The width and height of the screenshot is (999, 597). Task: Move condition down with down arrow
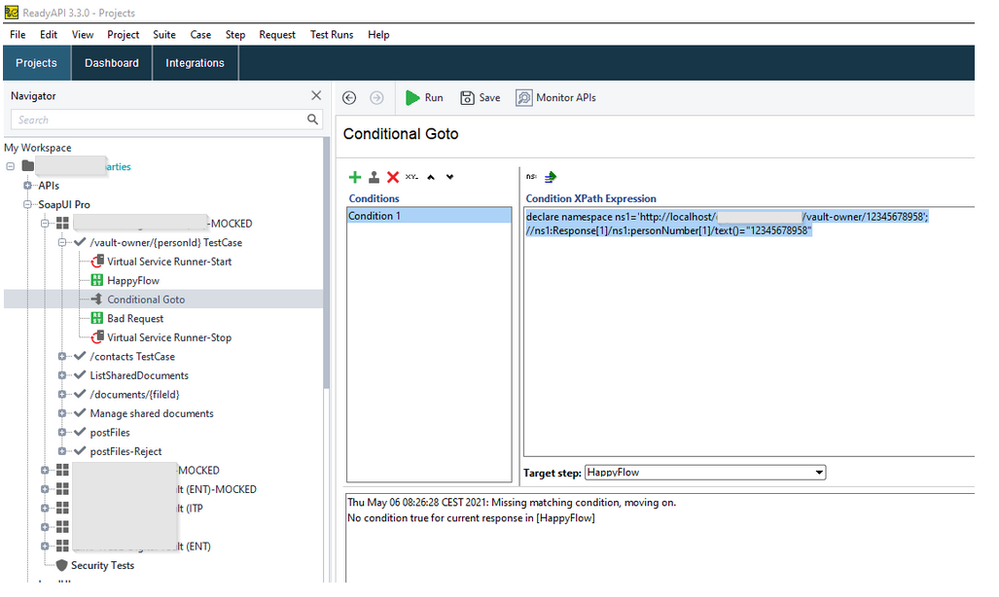pos(450,177)
